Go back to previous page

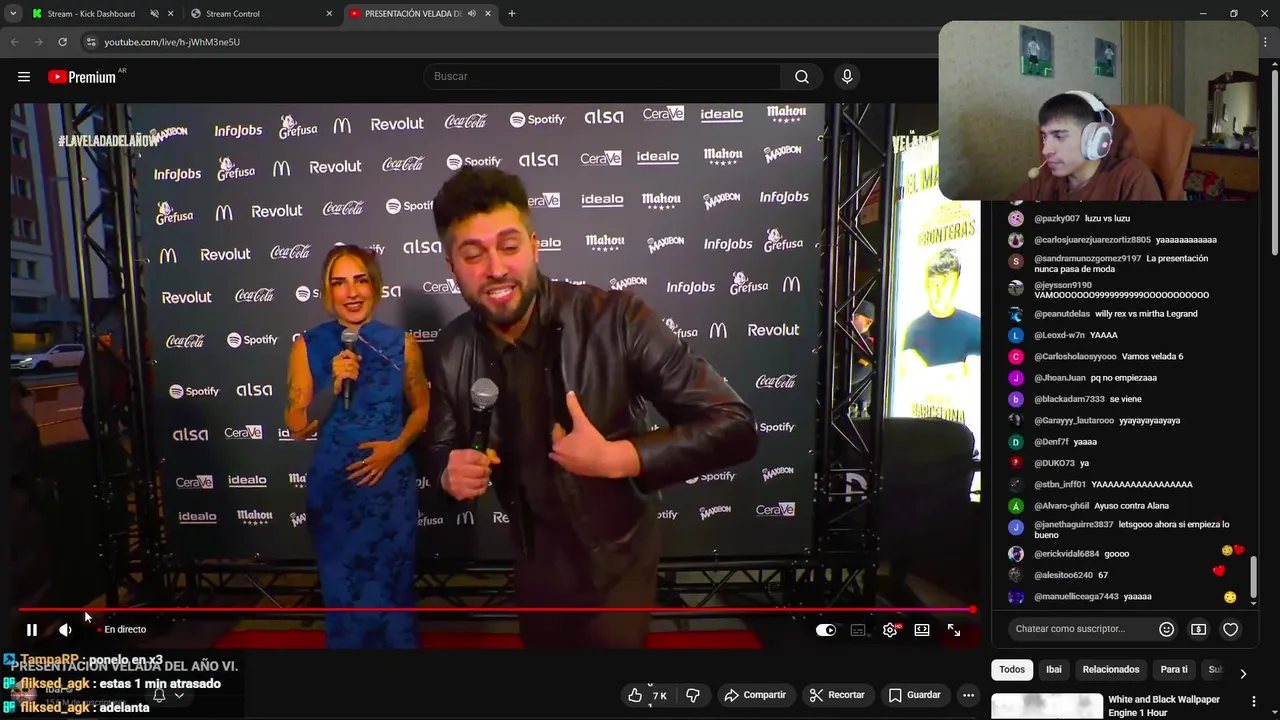[14, 42]
